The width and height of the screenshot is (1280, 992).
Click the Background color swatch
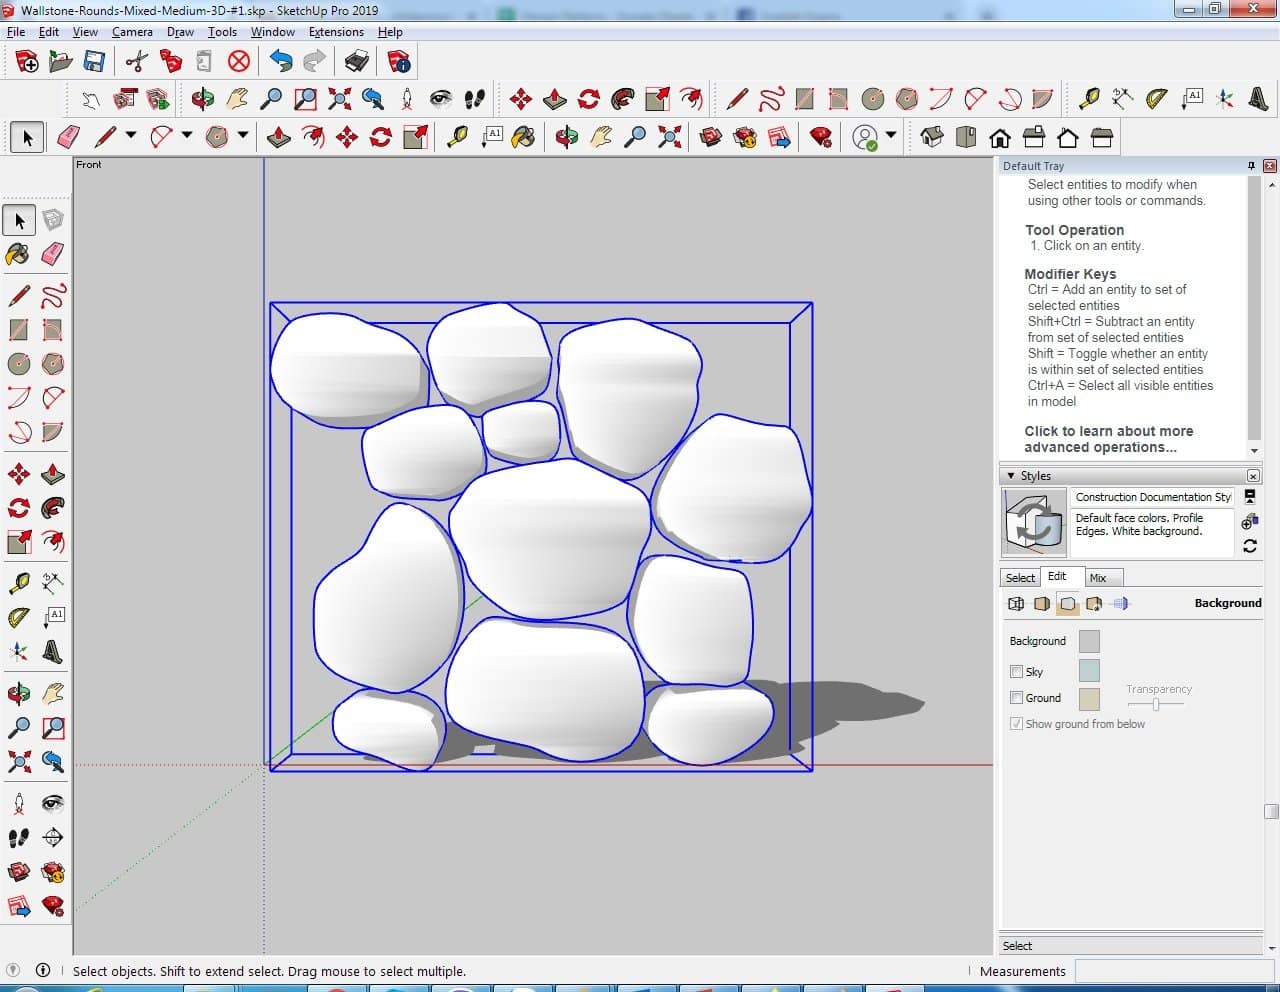[x=1089, y=641]
